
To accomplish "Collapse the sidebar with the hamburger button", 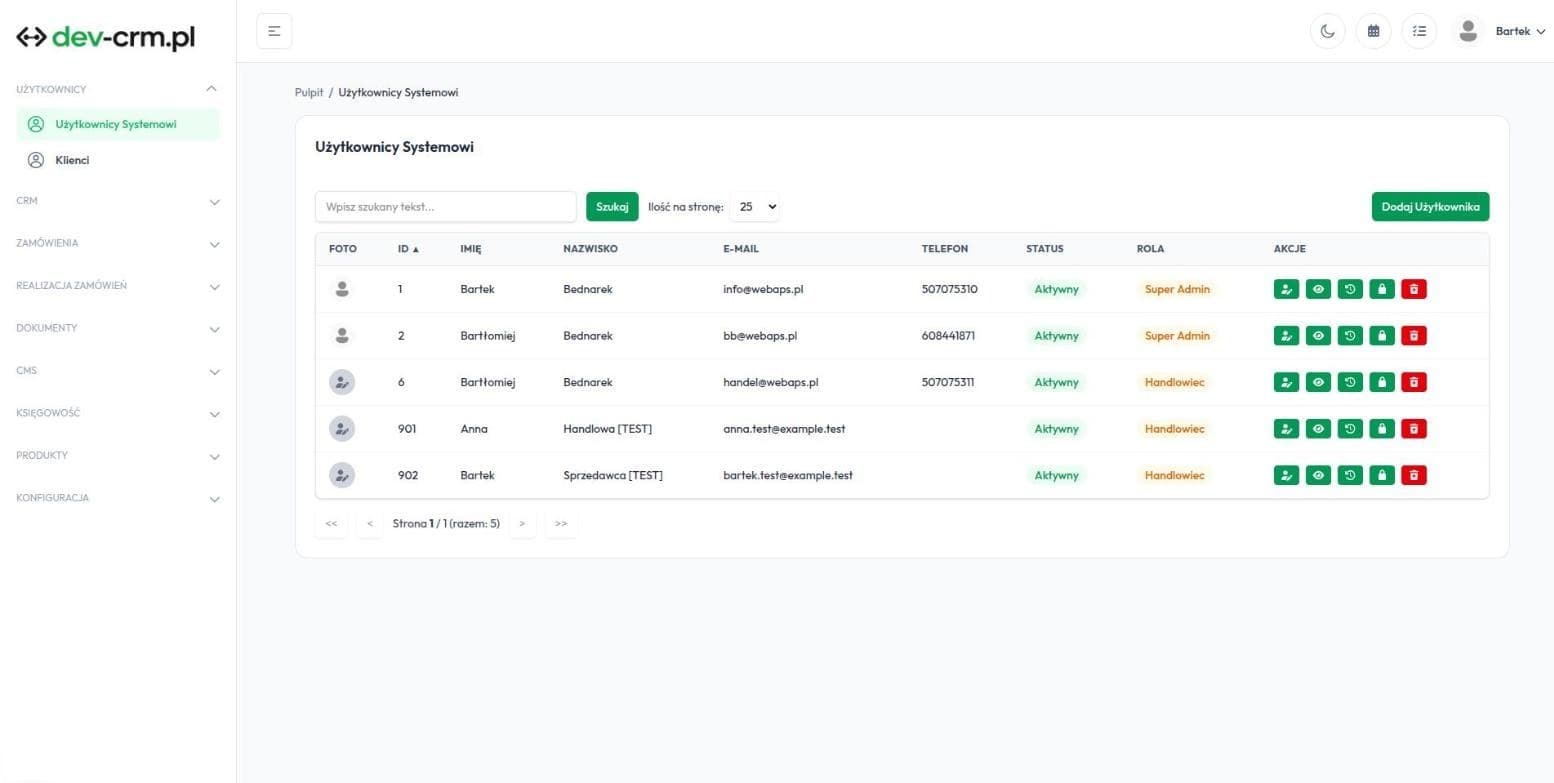I will click(x=274, y=31).
